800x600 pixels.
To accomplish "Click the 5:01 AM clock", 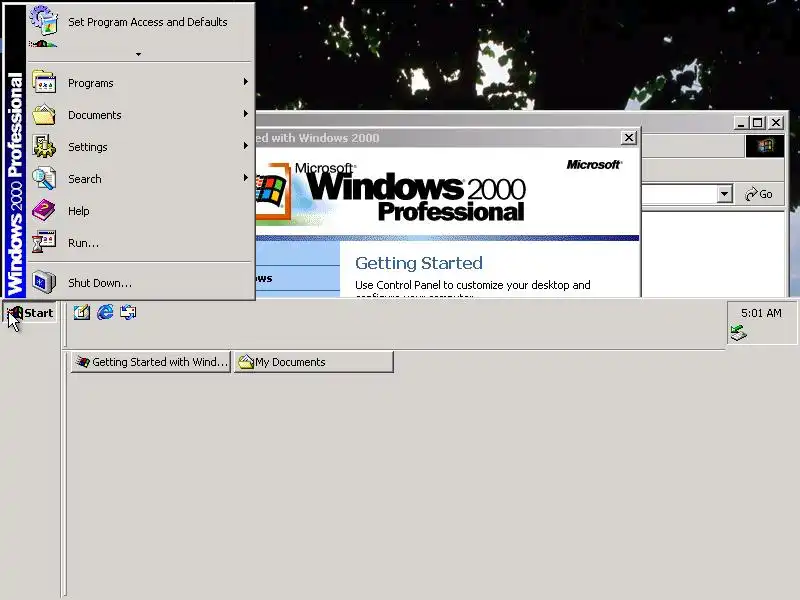I will click(761, 313).
